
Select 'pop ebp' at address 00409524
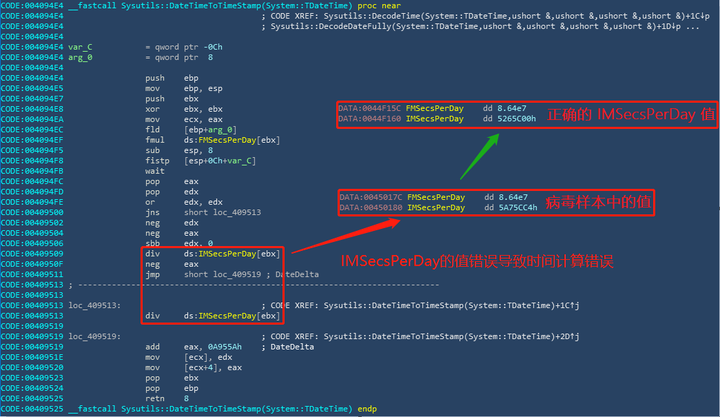coord(172,388)
